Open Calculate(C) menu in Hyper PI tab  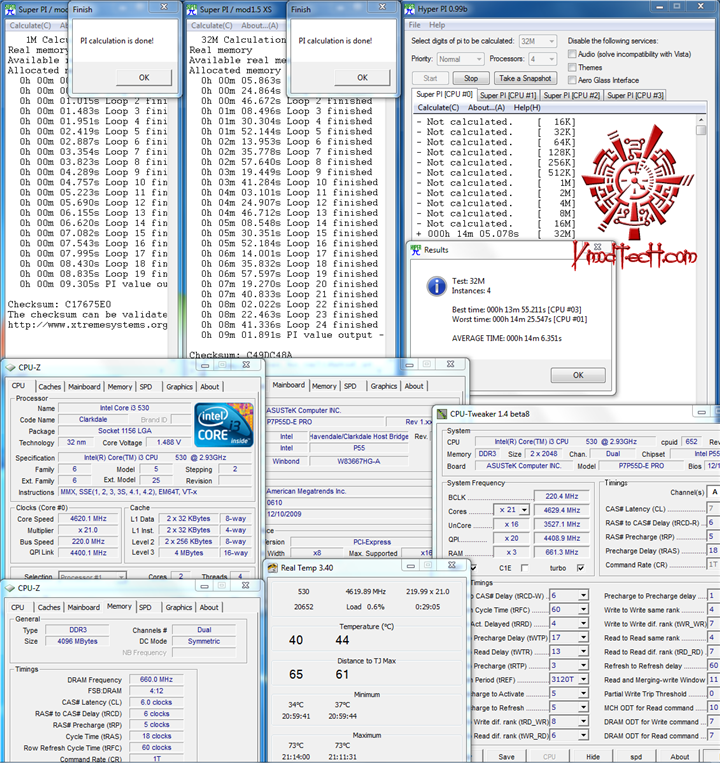438,108
